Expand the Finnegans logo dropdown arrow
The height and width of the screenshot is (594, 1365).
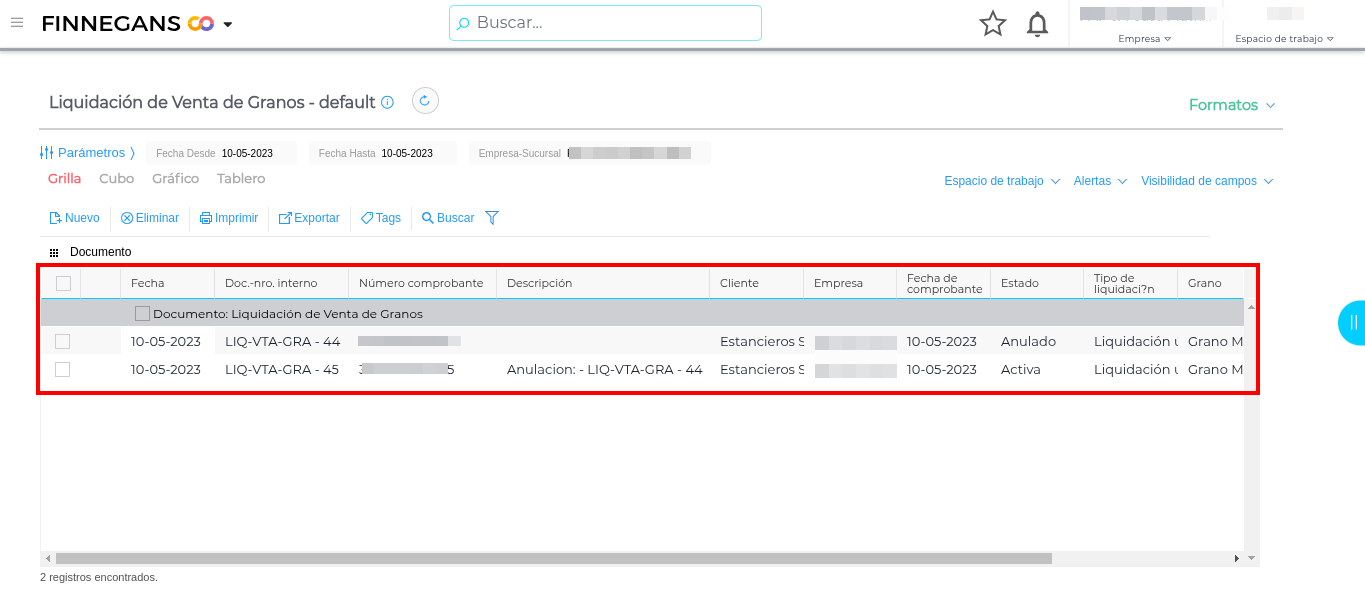(x=228, y=24)
